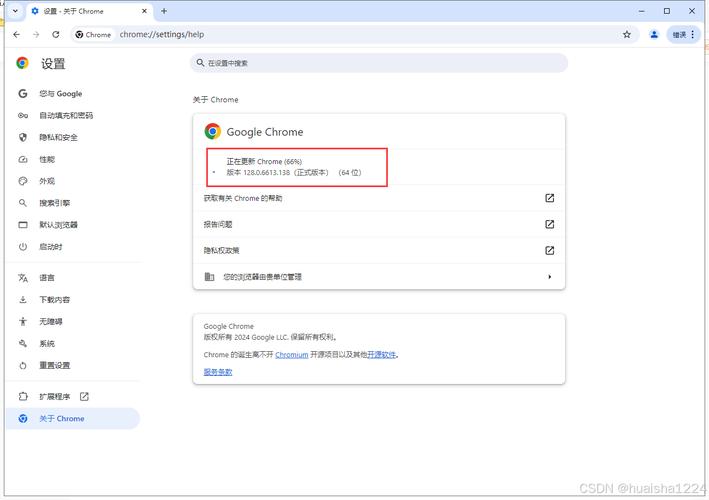The width and height of the screenshot is (709, 500).
Task: Click Chrome icon beside 关于 Chrome sidebar item
Action: [23, 419]
